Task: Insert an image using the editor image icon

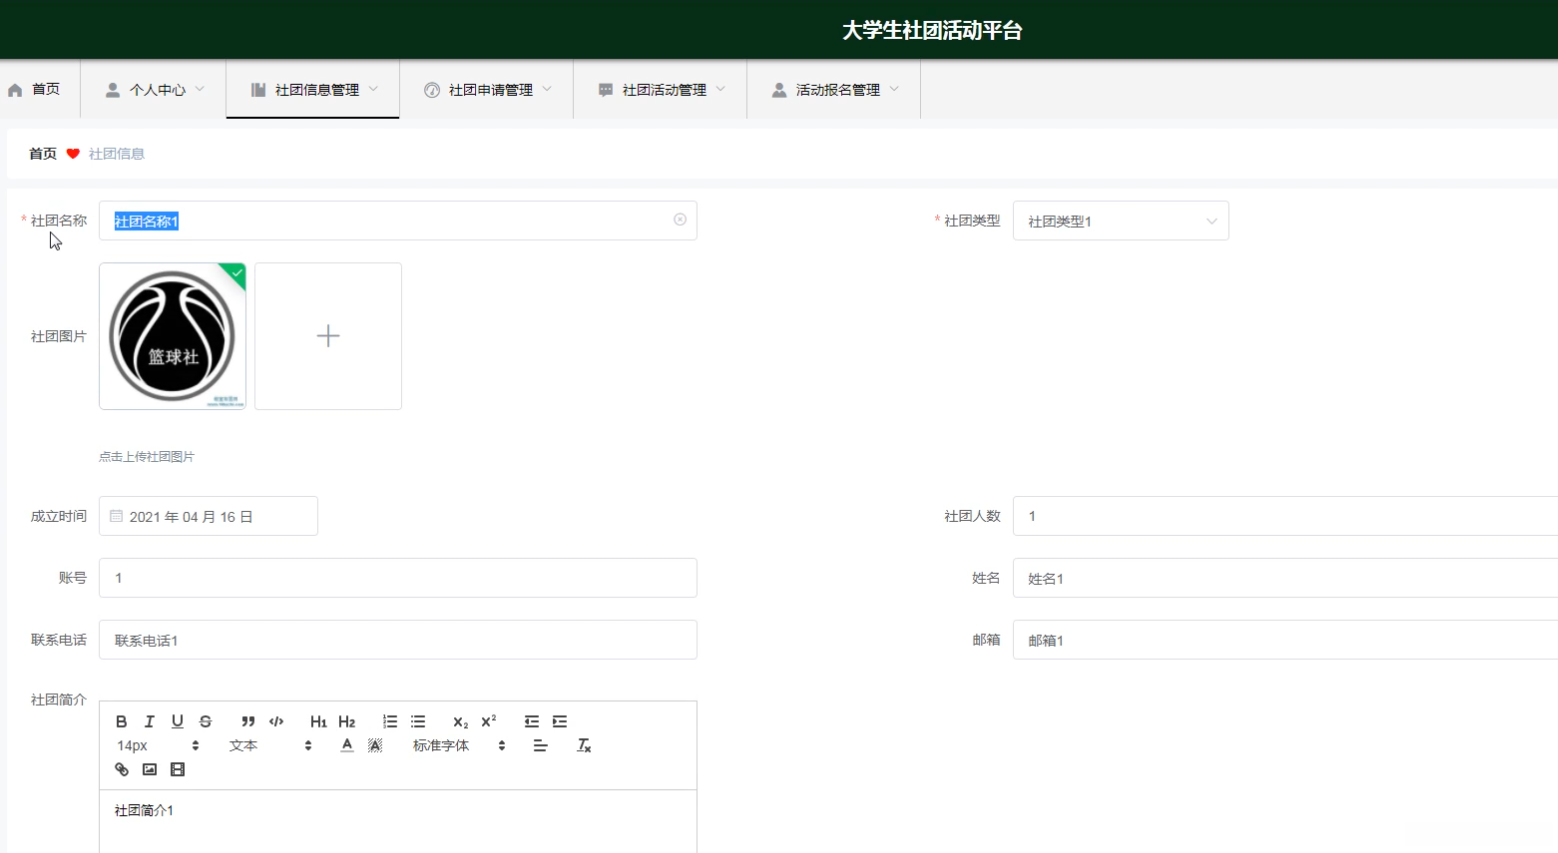Action: pyautogui.click(x=149, y=769)
